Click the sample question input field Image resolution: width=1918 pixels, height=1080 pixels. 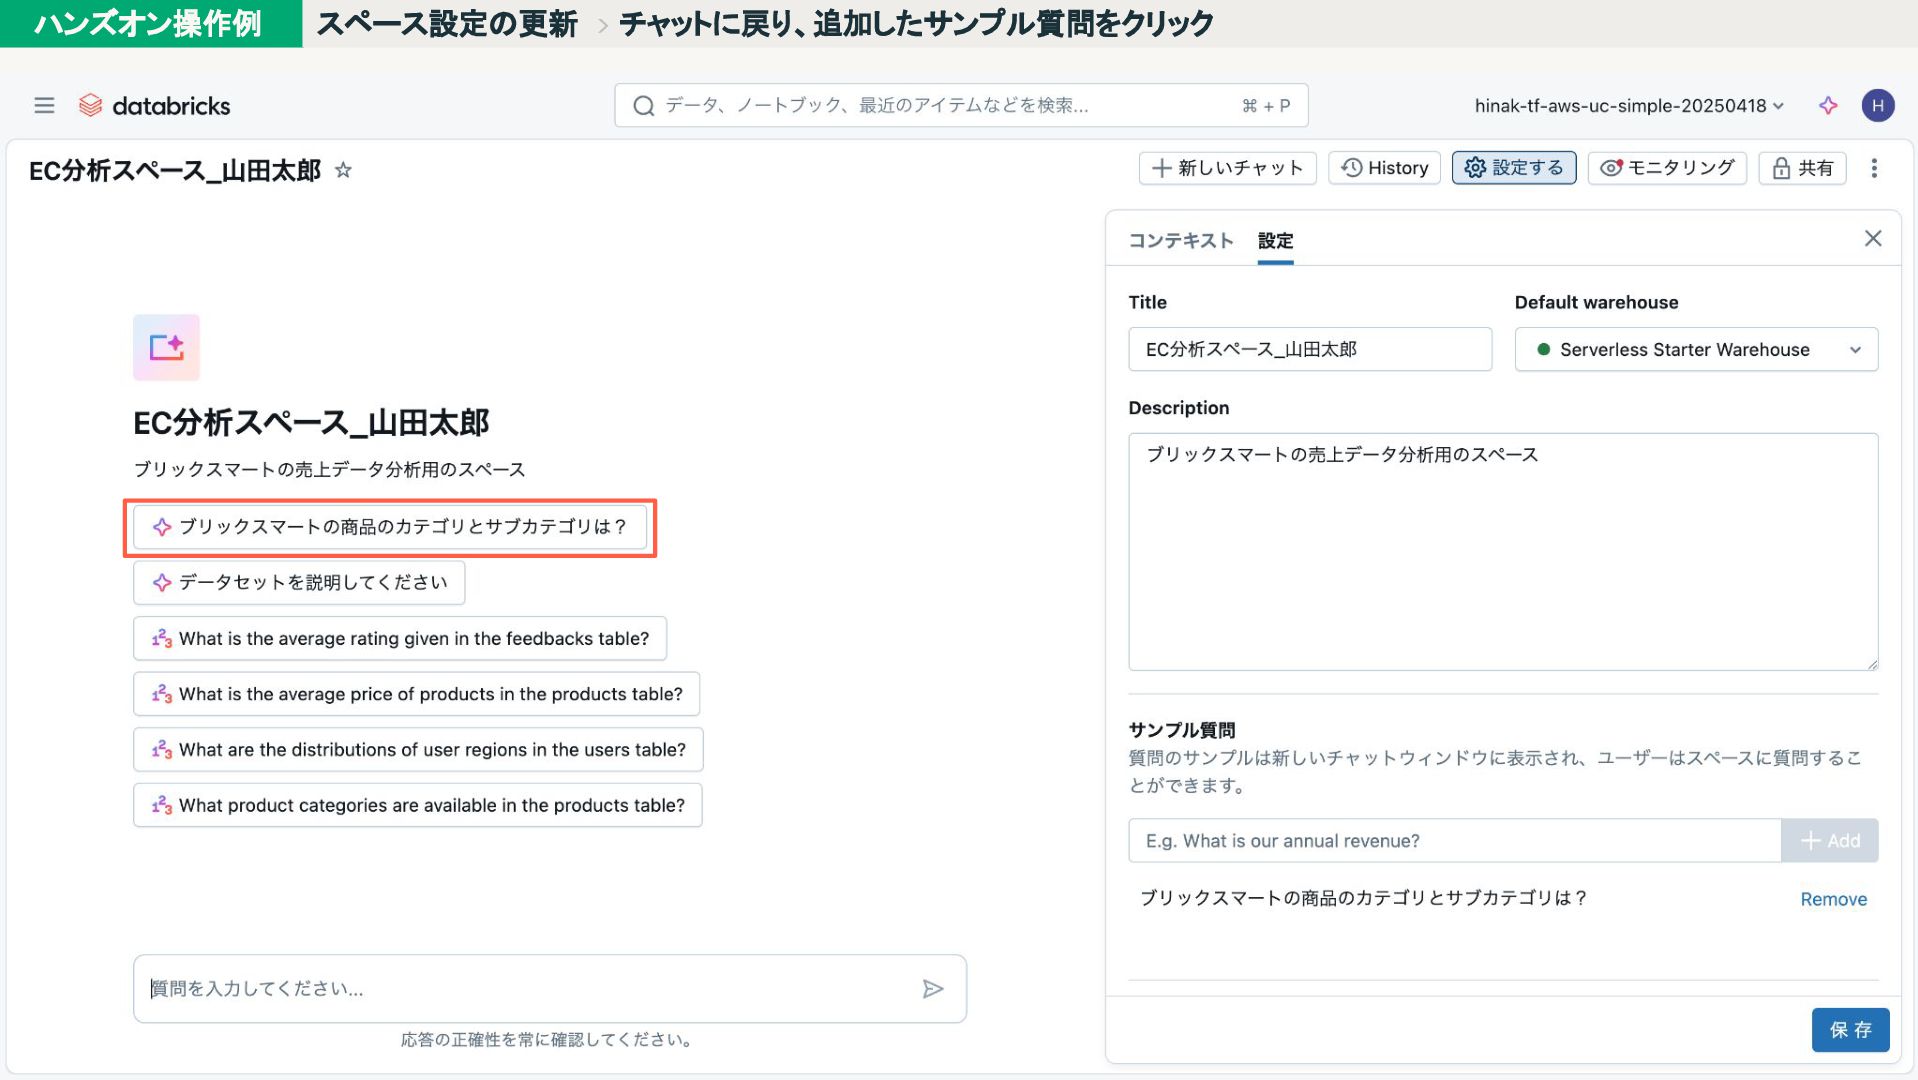pos(1455,841)
